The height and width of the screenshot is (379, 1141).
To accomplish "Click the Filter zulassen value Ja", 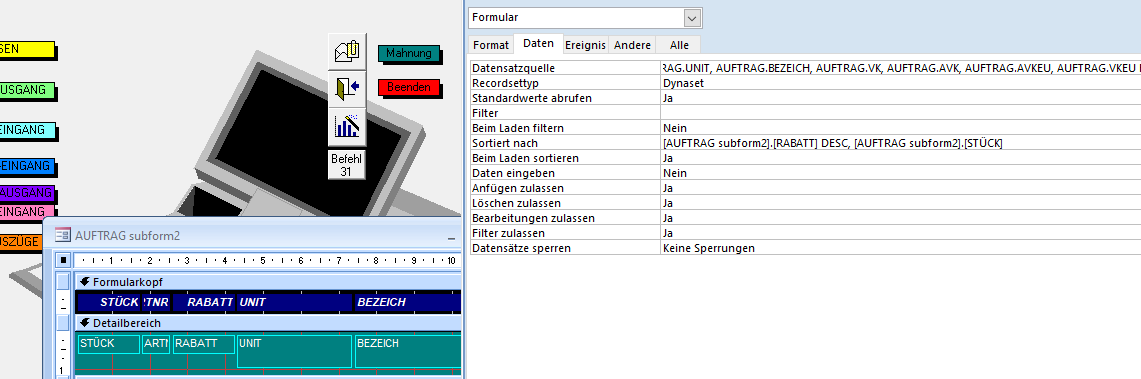I will pyautogui.click(x=901, y=233).
